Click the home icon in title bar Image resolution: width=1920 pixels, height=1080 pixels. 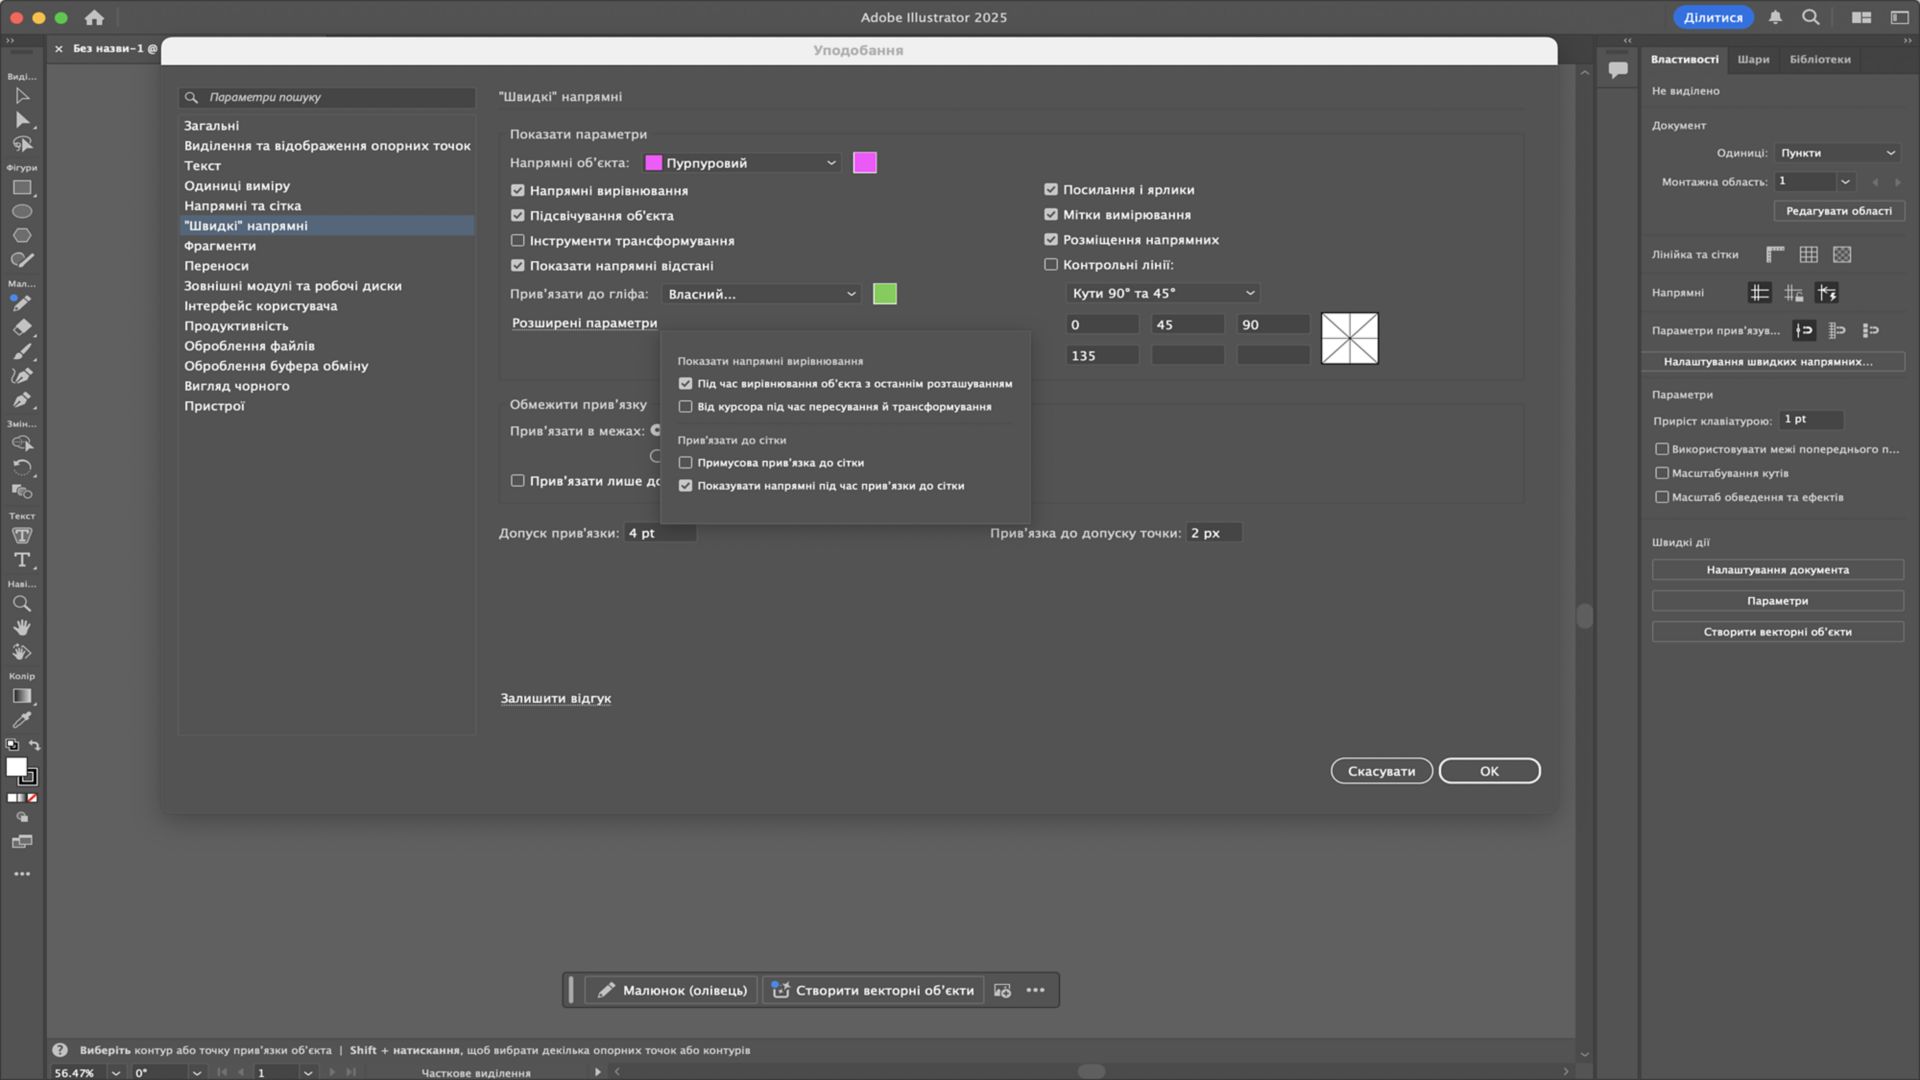94,17
